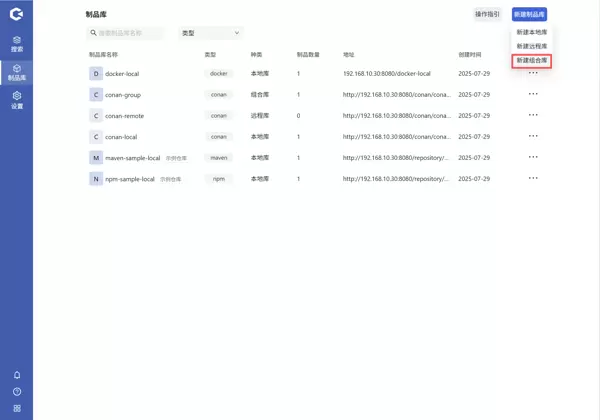This screenshot has width=600, height=420.
Task: Select 新建远程库 menu option
Action: coord(531,46)
